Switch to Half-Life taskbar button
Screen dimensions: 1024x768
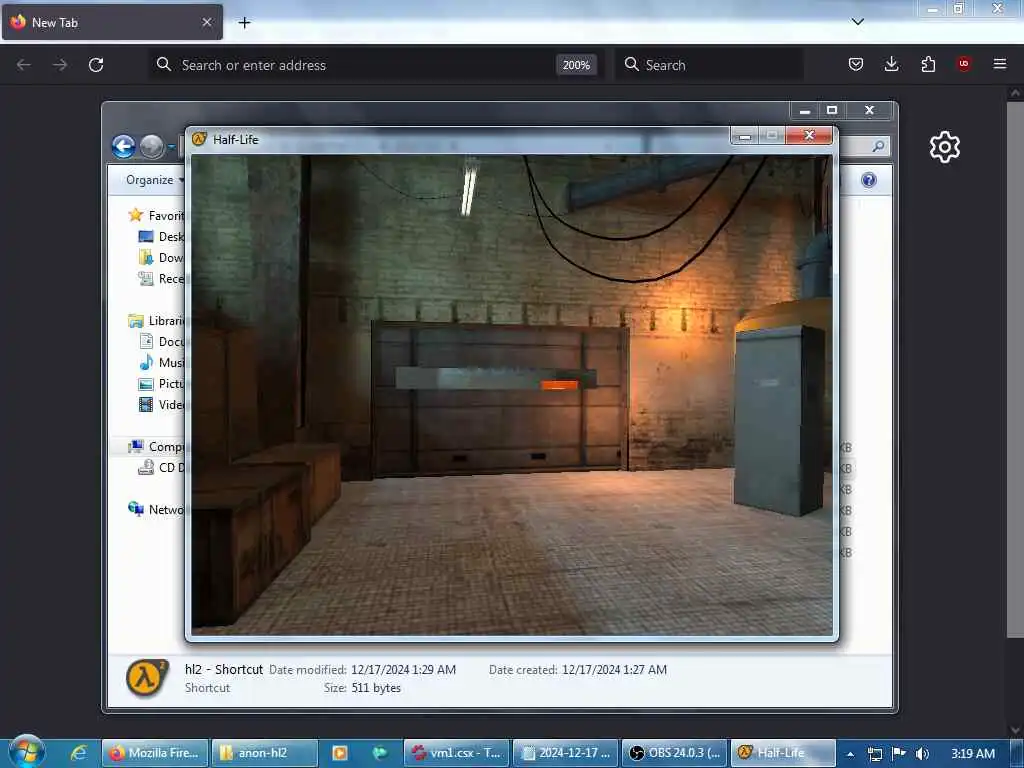click(783, 753)
